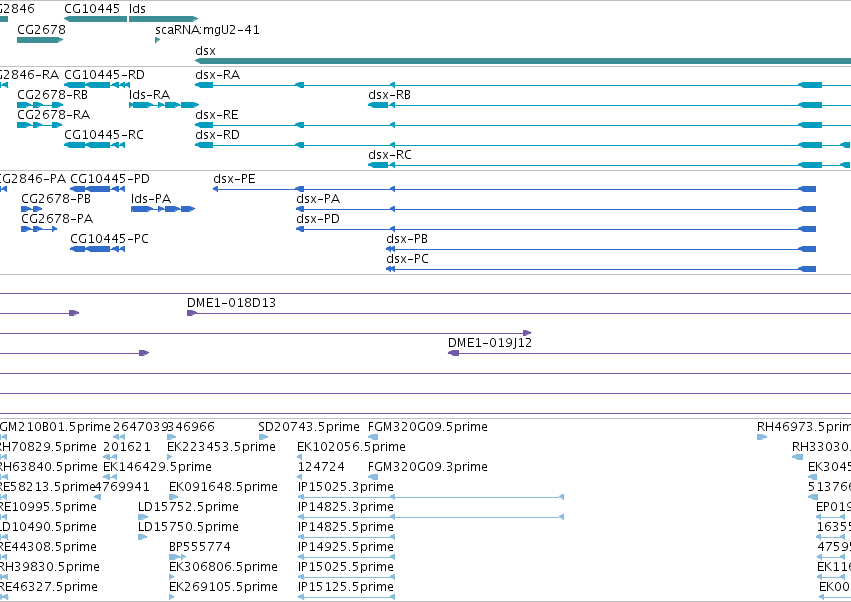The height and width of the screenshot is (602, 851).
Task: Click the DME1-018D13 clone label
Action: click(x=231, y=303)
